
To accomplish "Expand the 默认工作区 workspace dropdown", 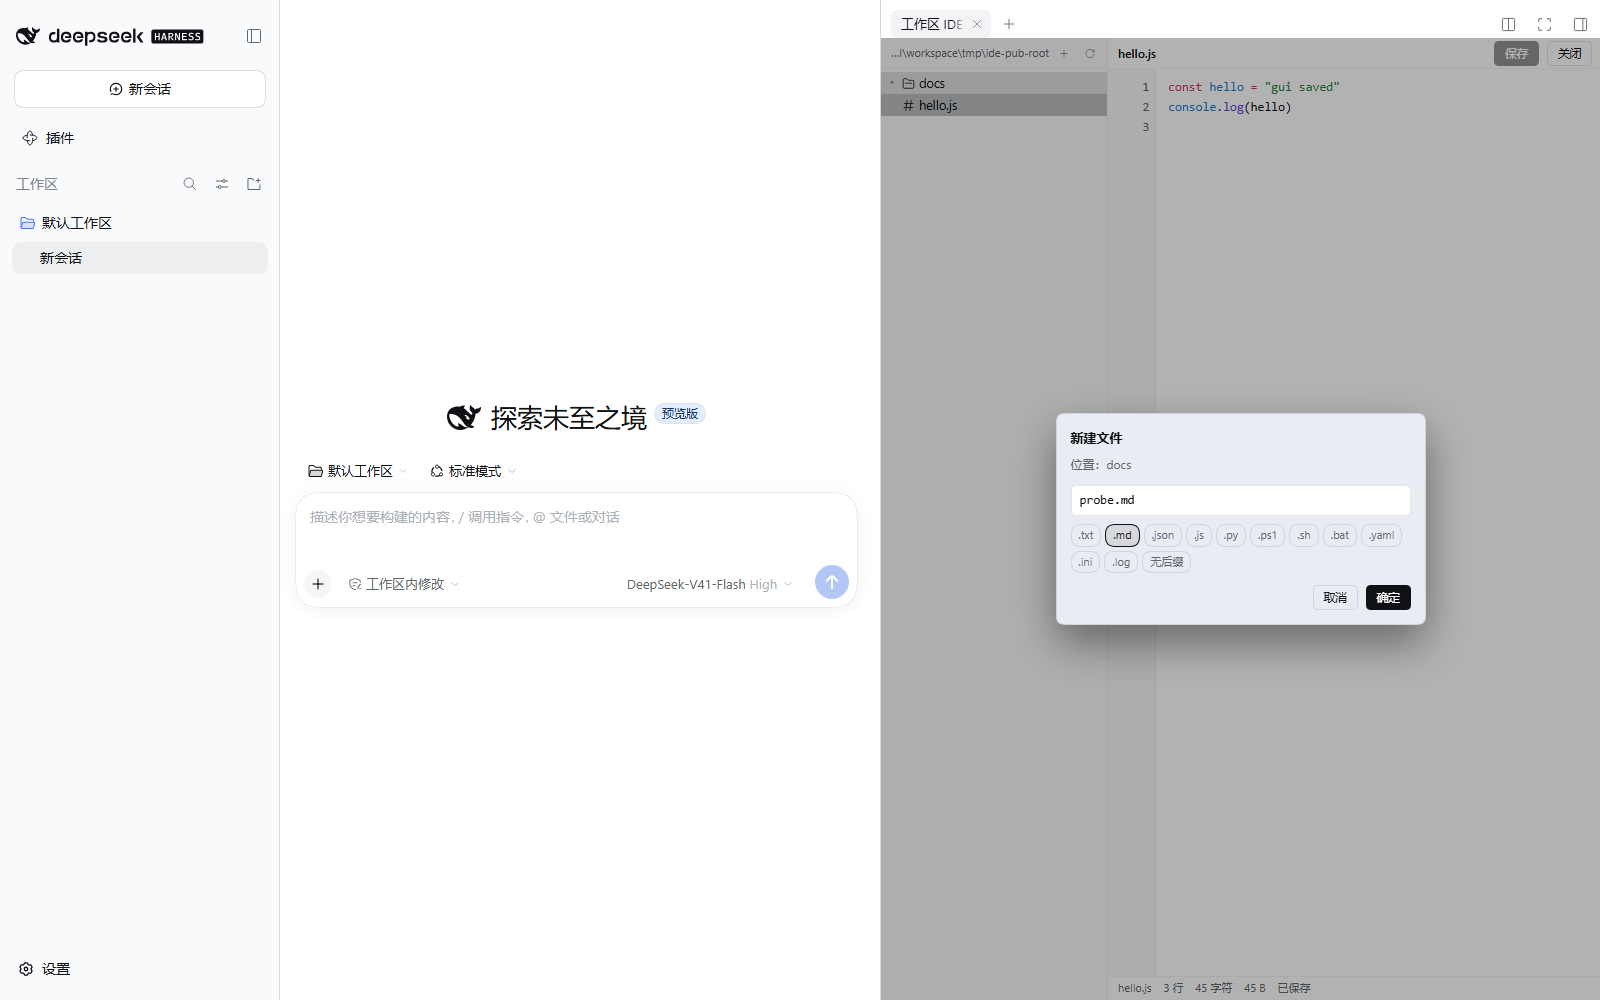I will click(358, 471).
